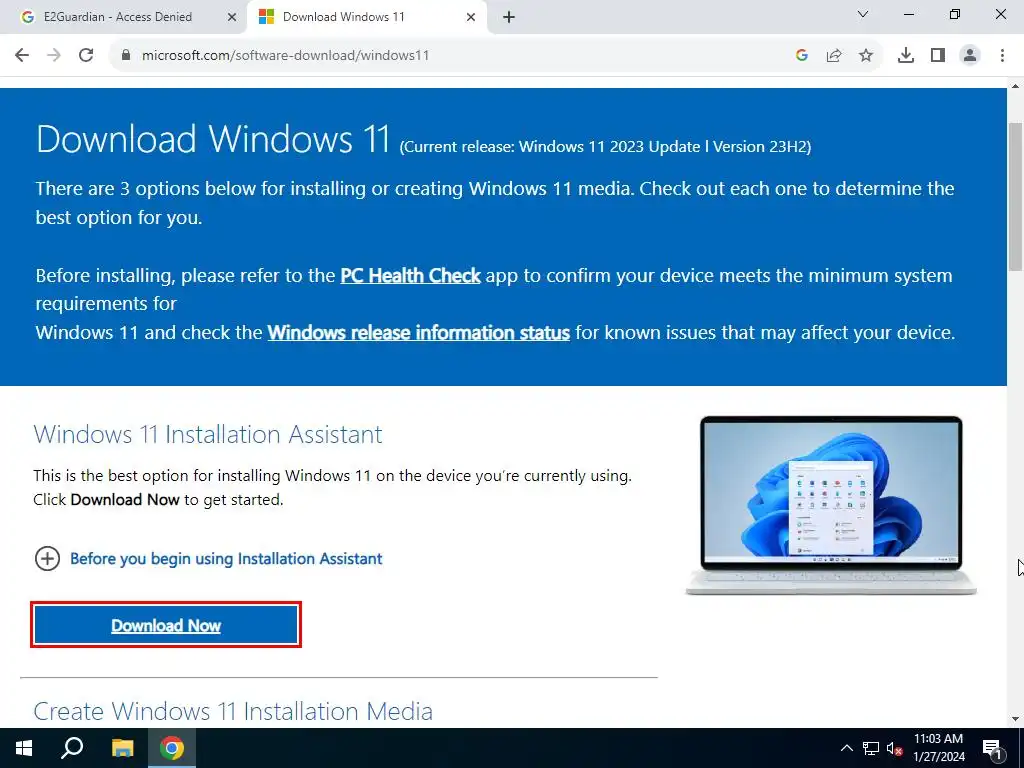Open taskbar search magnifier

click(72, 748)
